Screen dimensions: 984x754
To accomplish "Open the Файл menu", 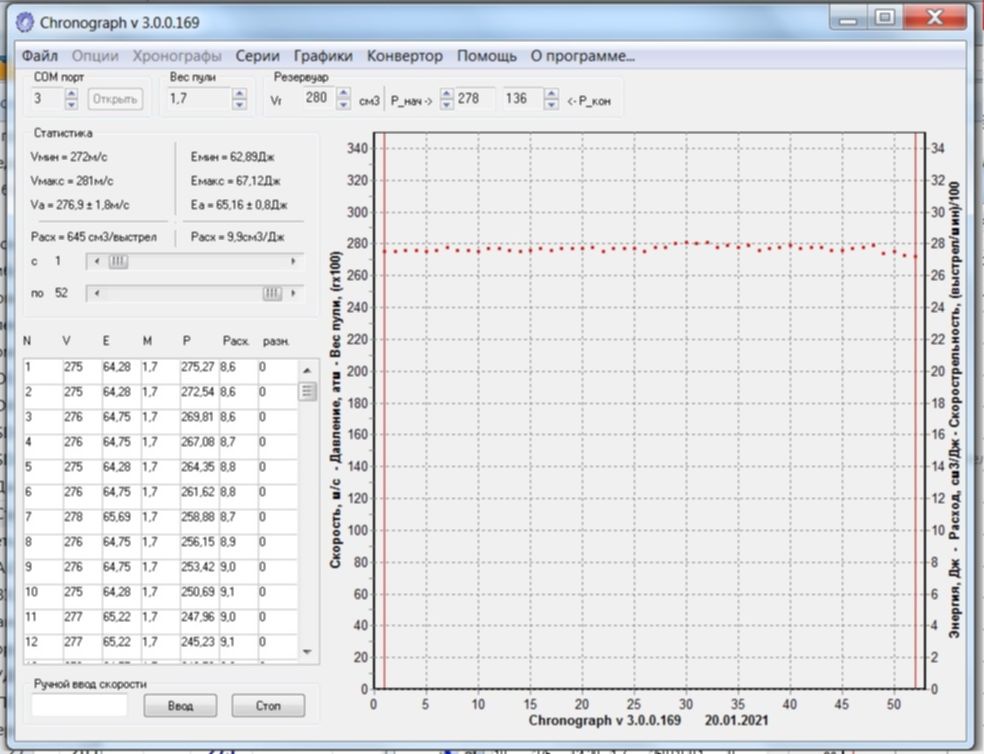I will [40, 56].
